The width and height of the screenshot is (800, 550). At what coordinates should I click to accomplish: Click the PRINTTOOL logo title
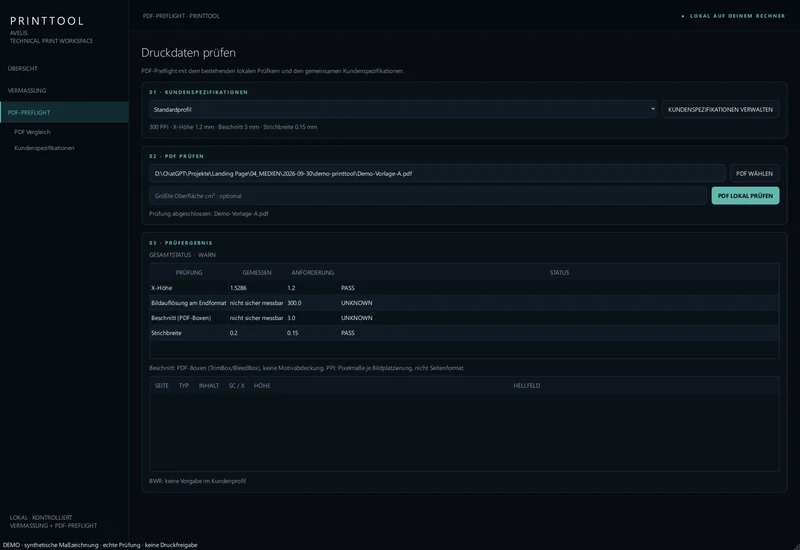(47, 21)
